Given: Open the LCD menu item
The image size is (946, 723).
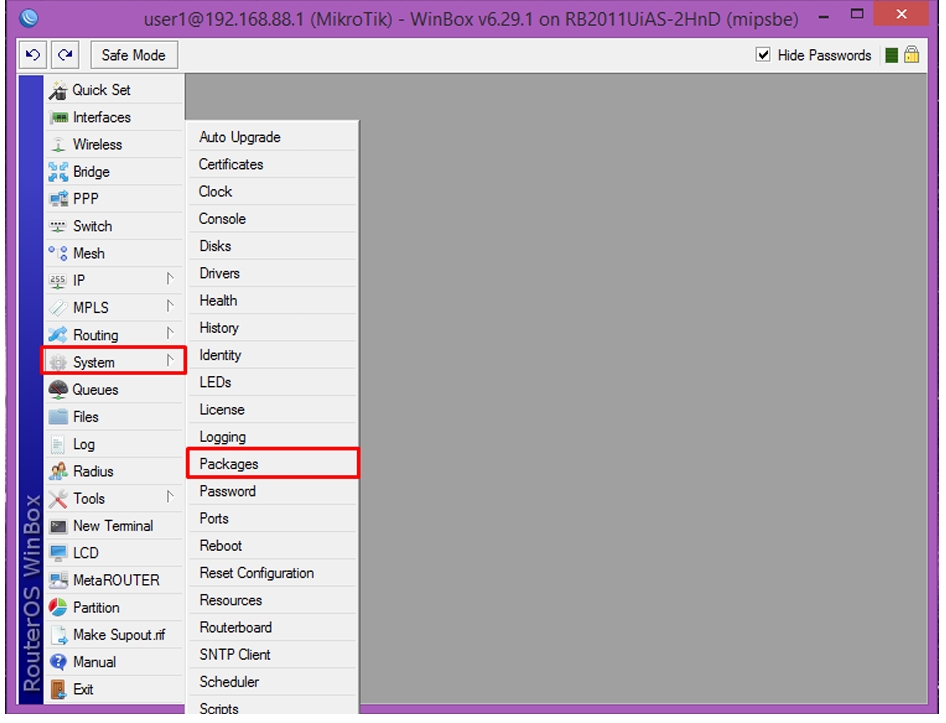Looking at the screenshot, I should coord(114,553).
